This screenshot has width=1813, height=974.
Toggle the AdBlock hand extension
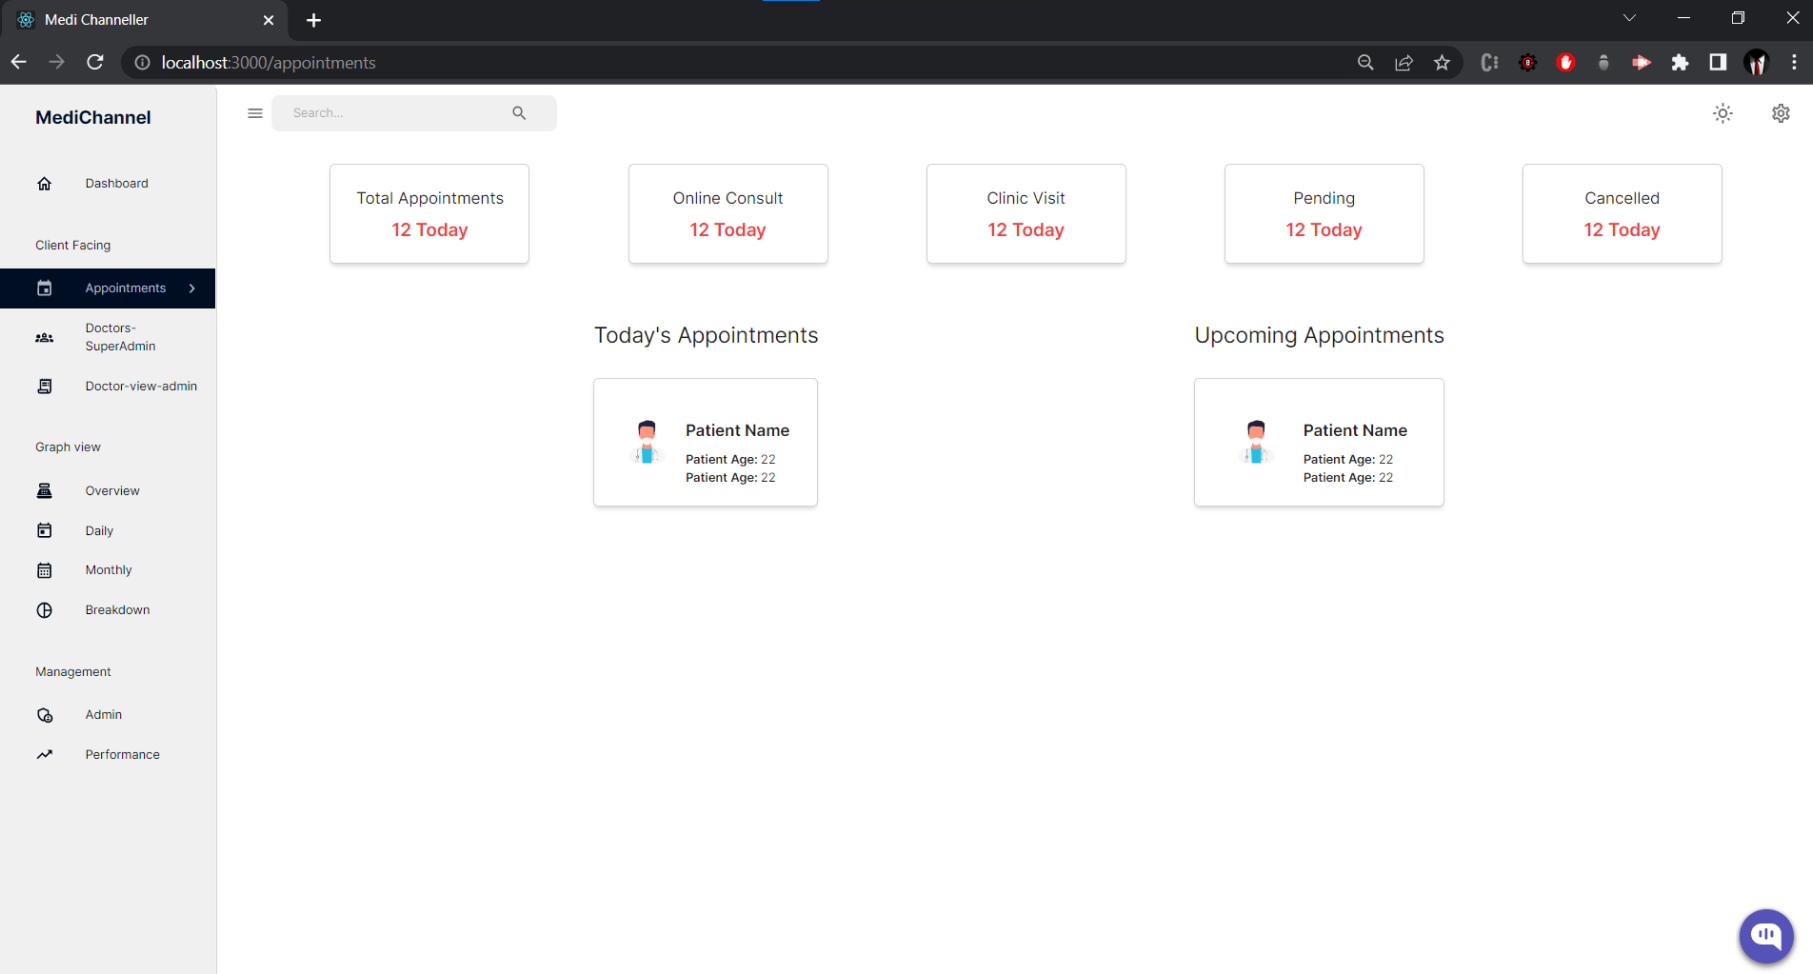pyautogui.click(x=1566, y=62)
